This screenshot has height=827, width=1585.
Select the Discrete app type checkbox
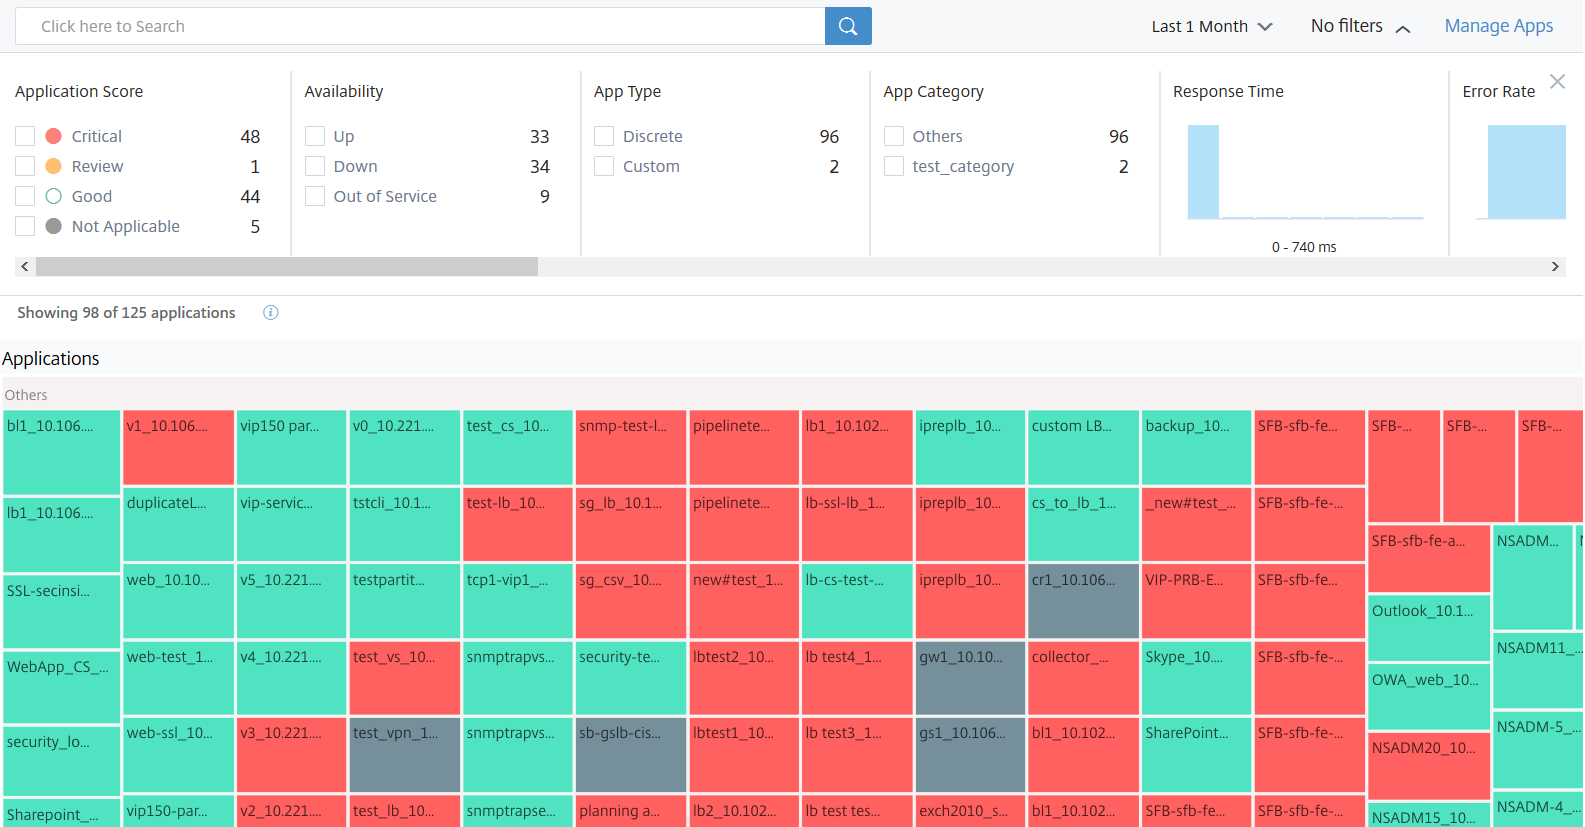point(604,136)
